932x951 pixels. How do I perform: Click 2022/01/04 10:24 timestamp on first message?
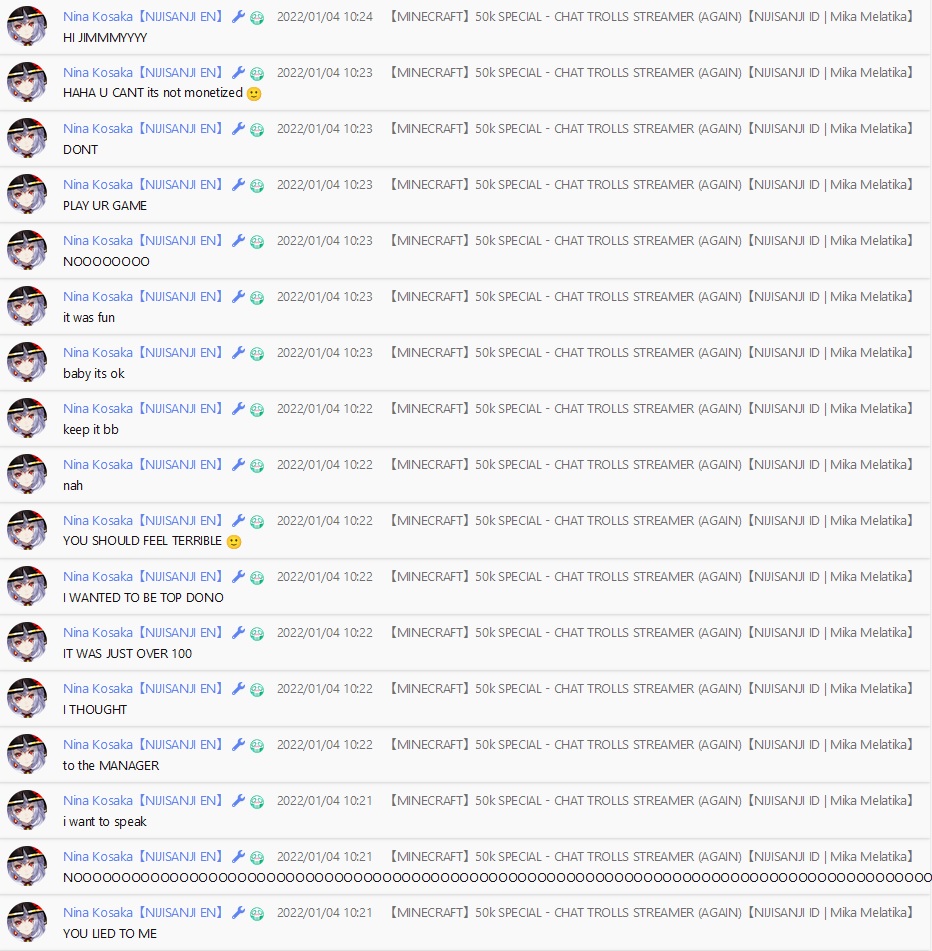pos(325,17)
